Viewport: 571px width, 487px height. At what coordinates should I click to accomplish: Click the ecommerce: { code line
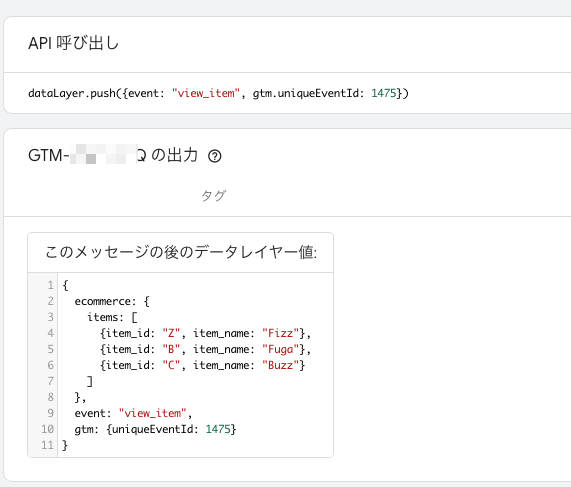(x=112, y=301)
